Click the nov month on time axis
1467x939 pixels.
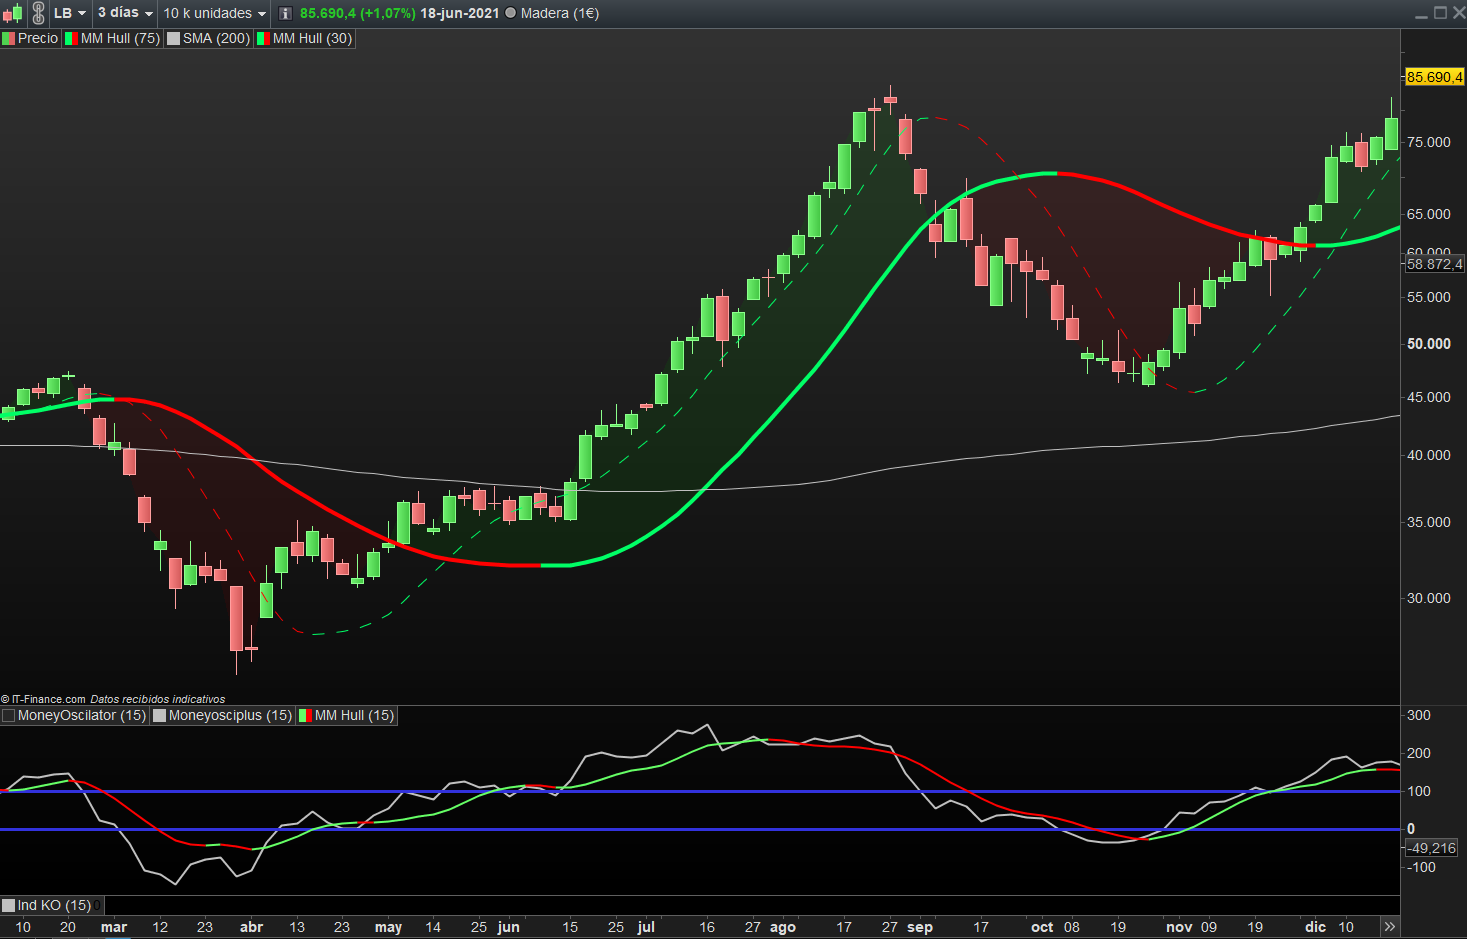coord(1179,927)
